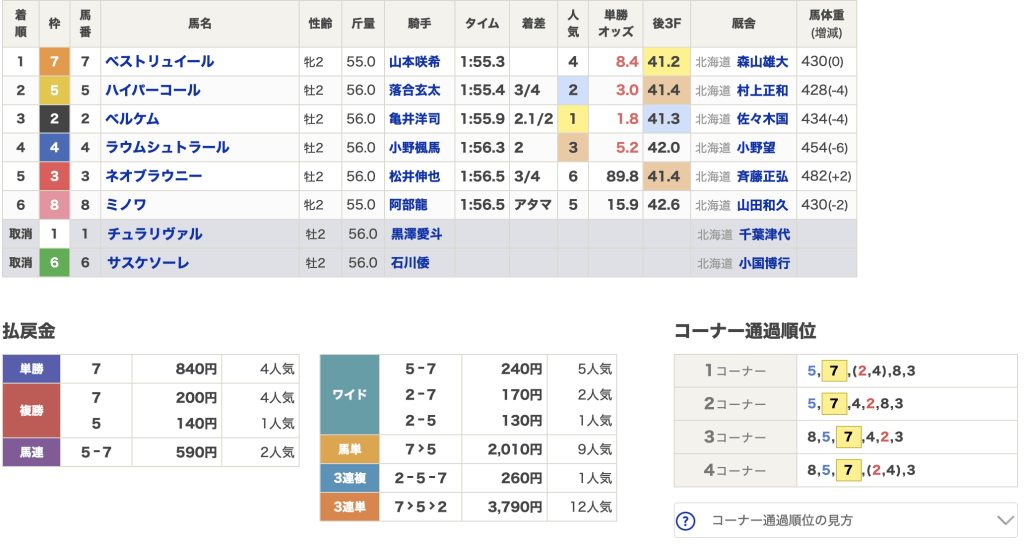Open horse page for ベストリュイール

159,61
